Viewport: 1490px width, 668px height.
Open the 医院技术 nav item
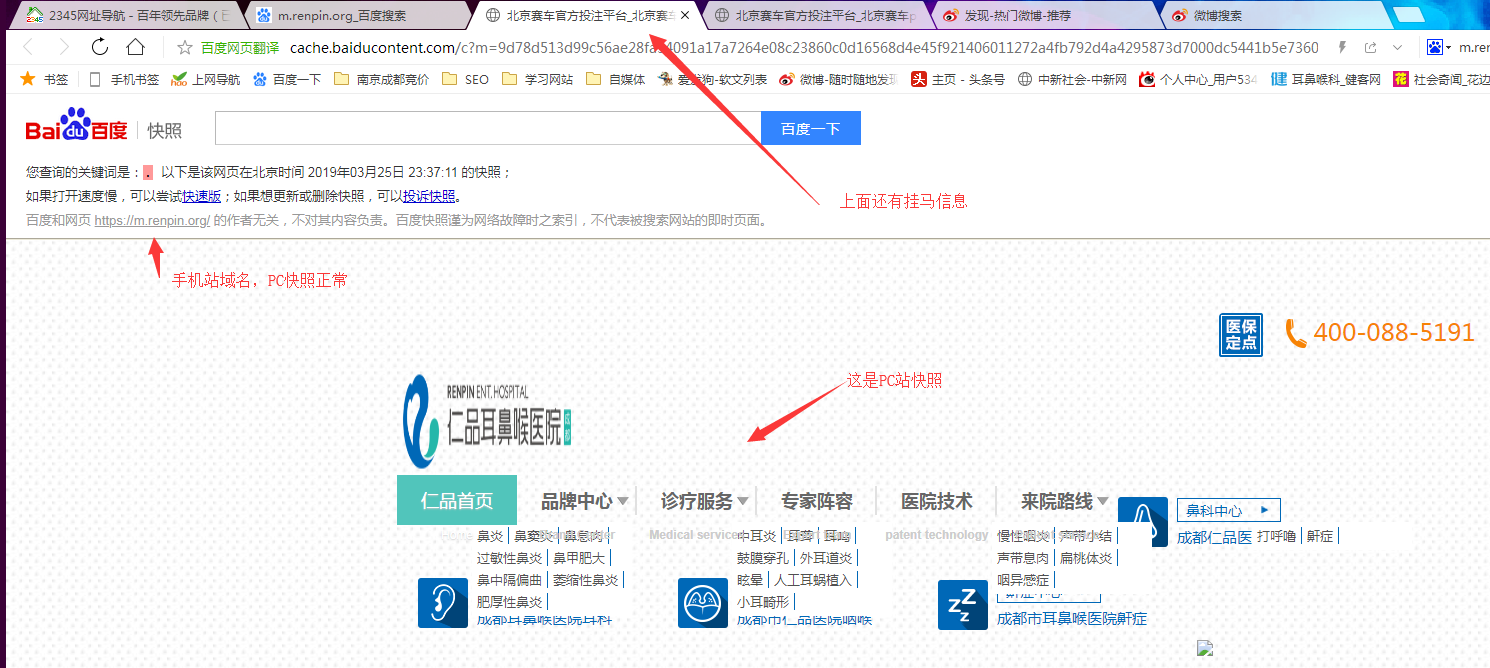(x=937, y=501)
